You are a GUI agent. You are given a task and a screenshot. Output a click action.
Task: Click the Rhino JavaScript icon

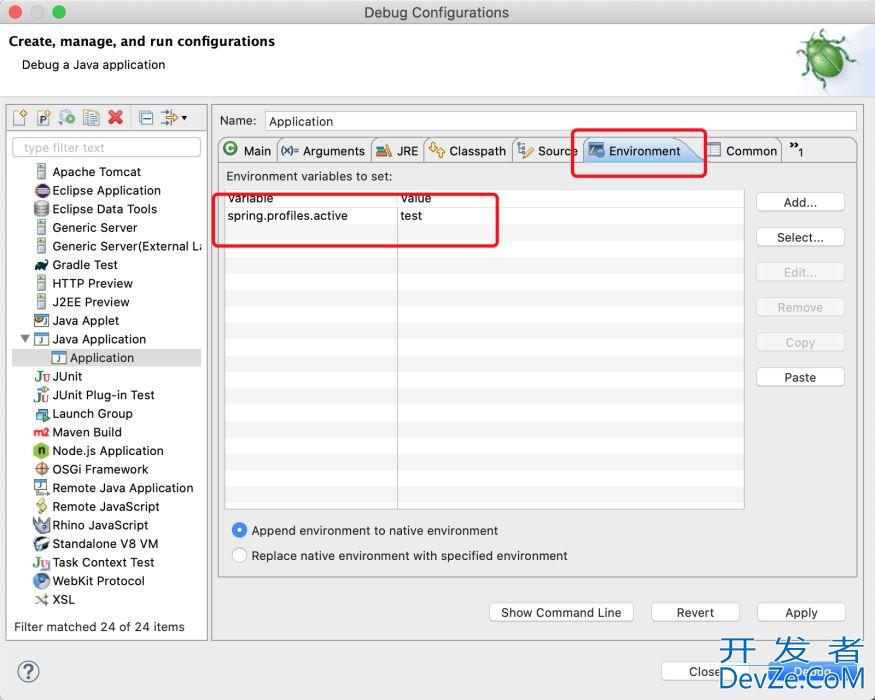click(x=41, y=525)
